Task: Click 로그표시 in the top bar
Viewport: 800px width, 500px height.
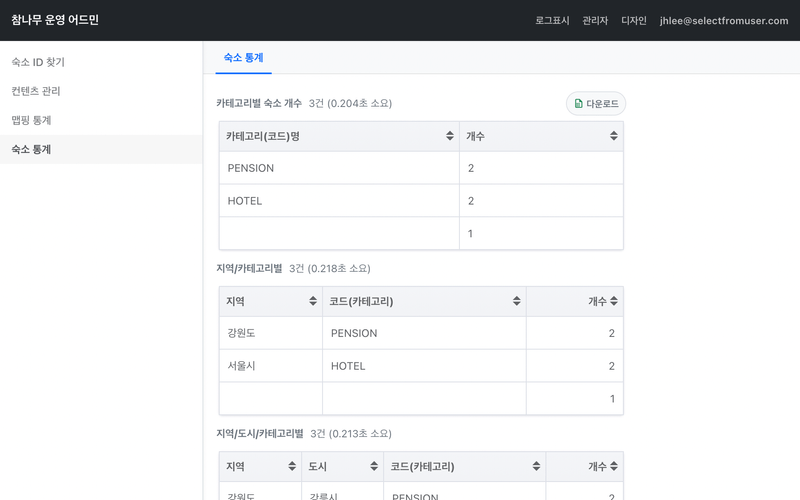Action: point(552,20)
